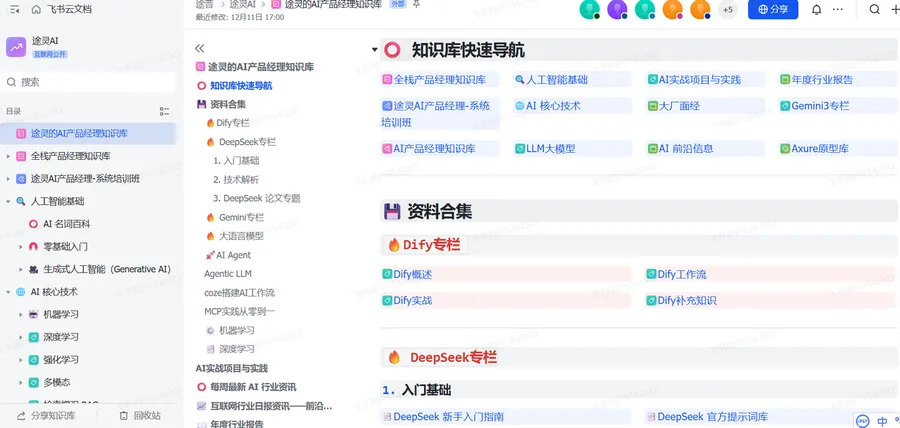The image size is (900, 428).
Task: Jump to Dify专栏 in the outline
Action: (x=232, y=123)
